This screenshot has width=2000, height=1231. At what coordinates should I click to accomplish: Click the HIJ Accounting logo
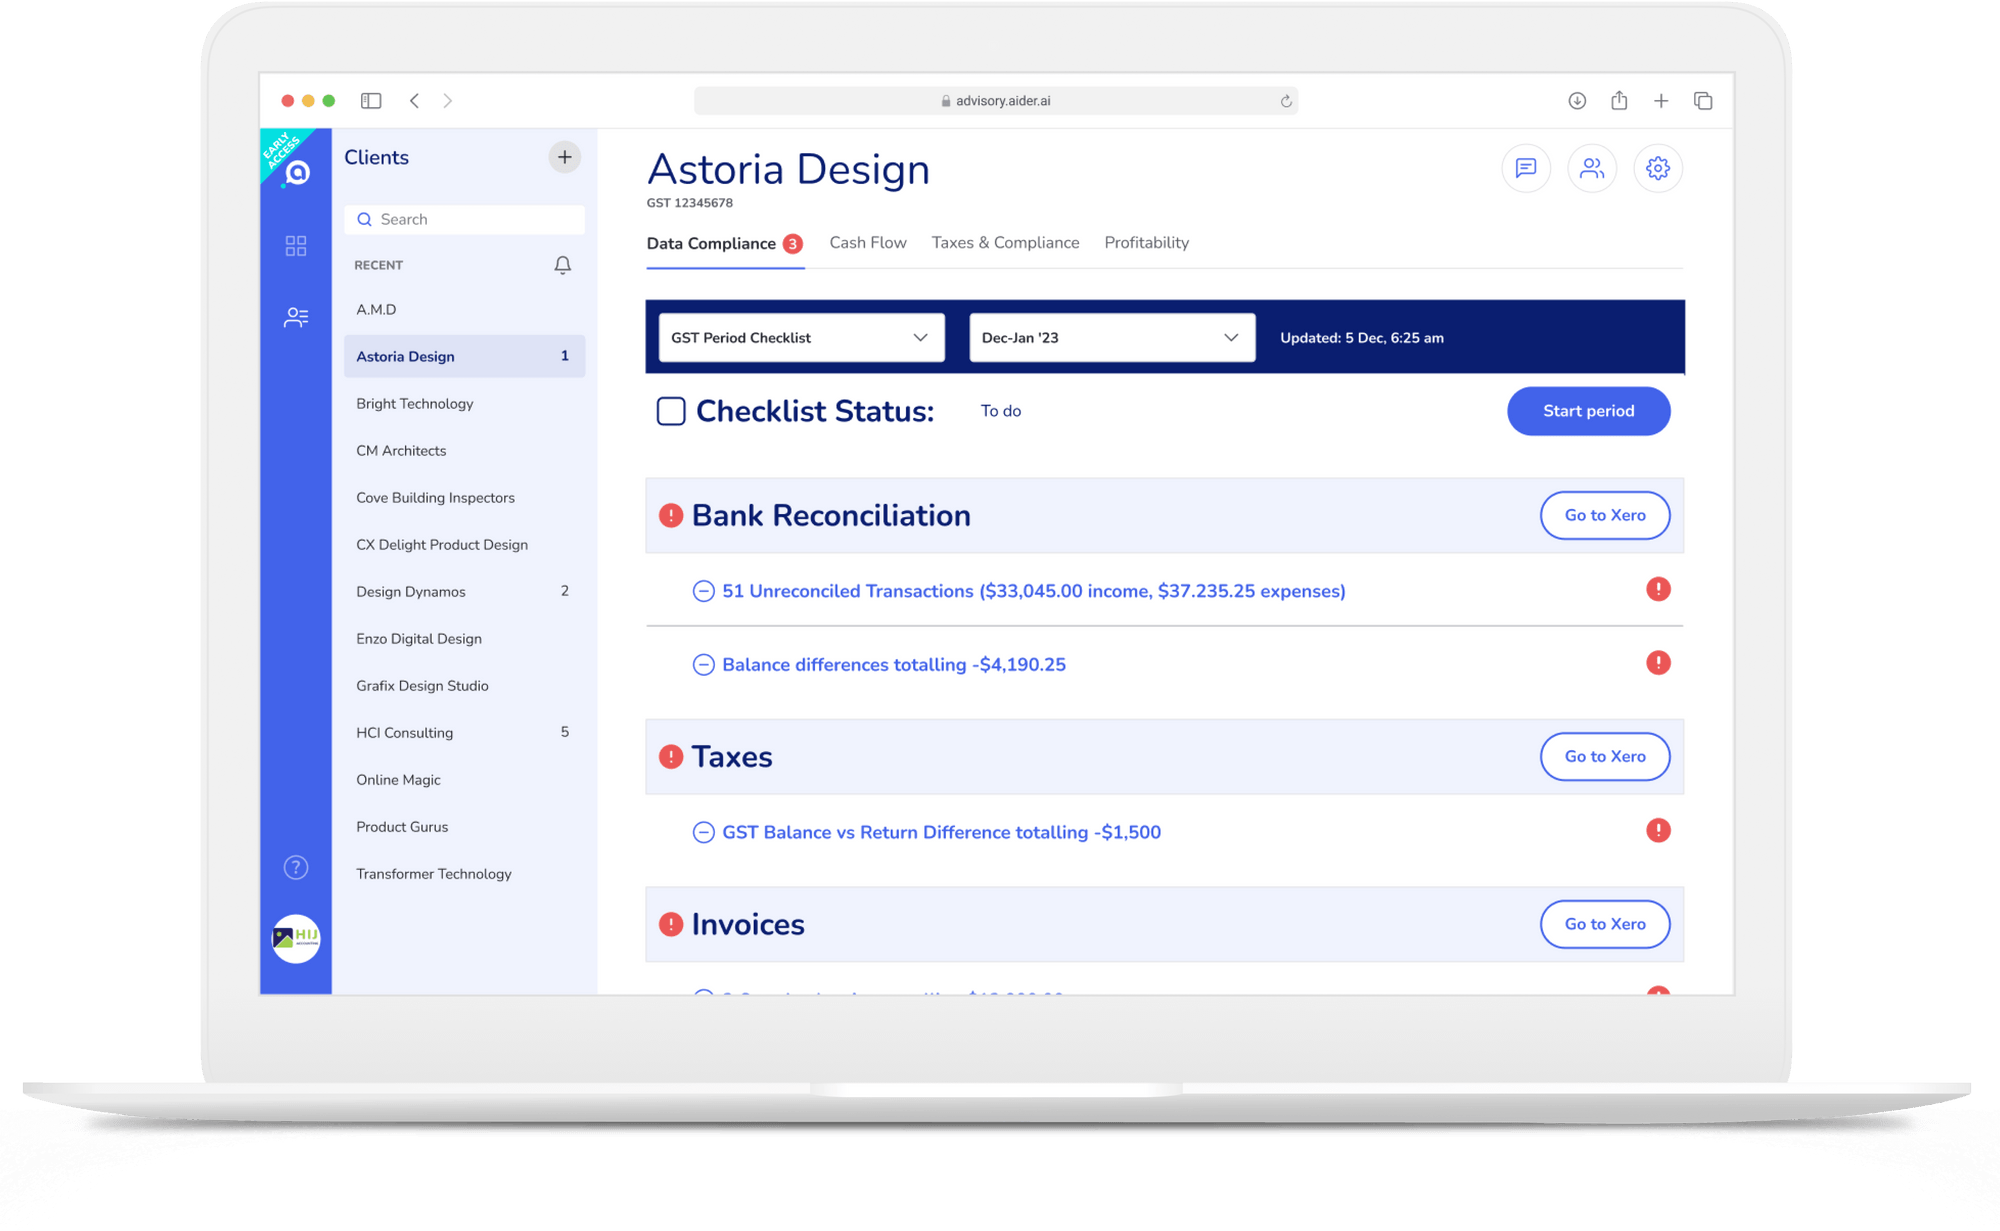click(x=295, y=938)
